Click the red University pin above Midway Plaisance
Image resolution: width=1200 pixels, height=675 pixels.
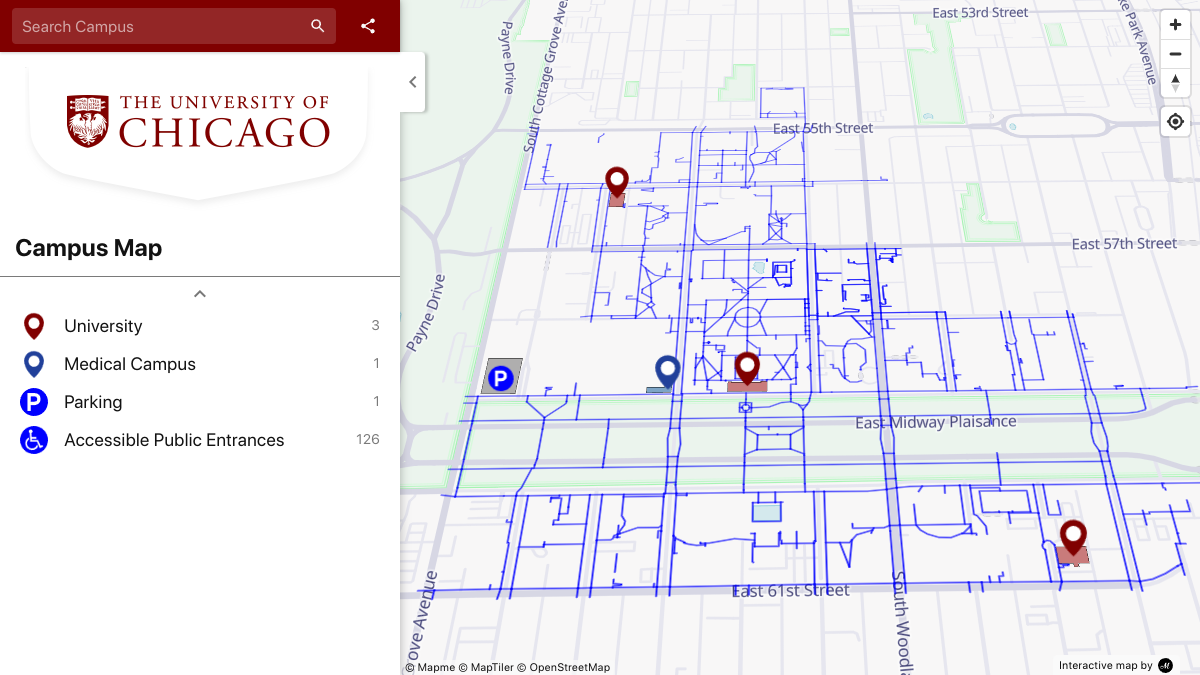pyautogui.click(x=747, y=369)
